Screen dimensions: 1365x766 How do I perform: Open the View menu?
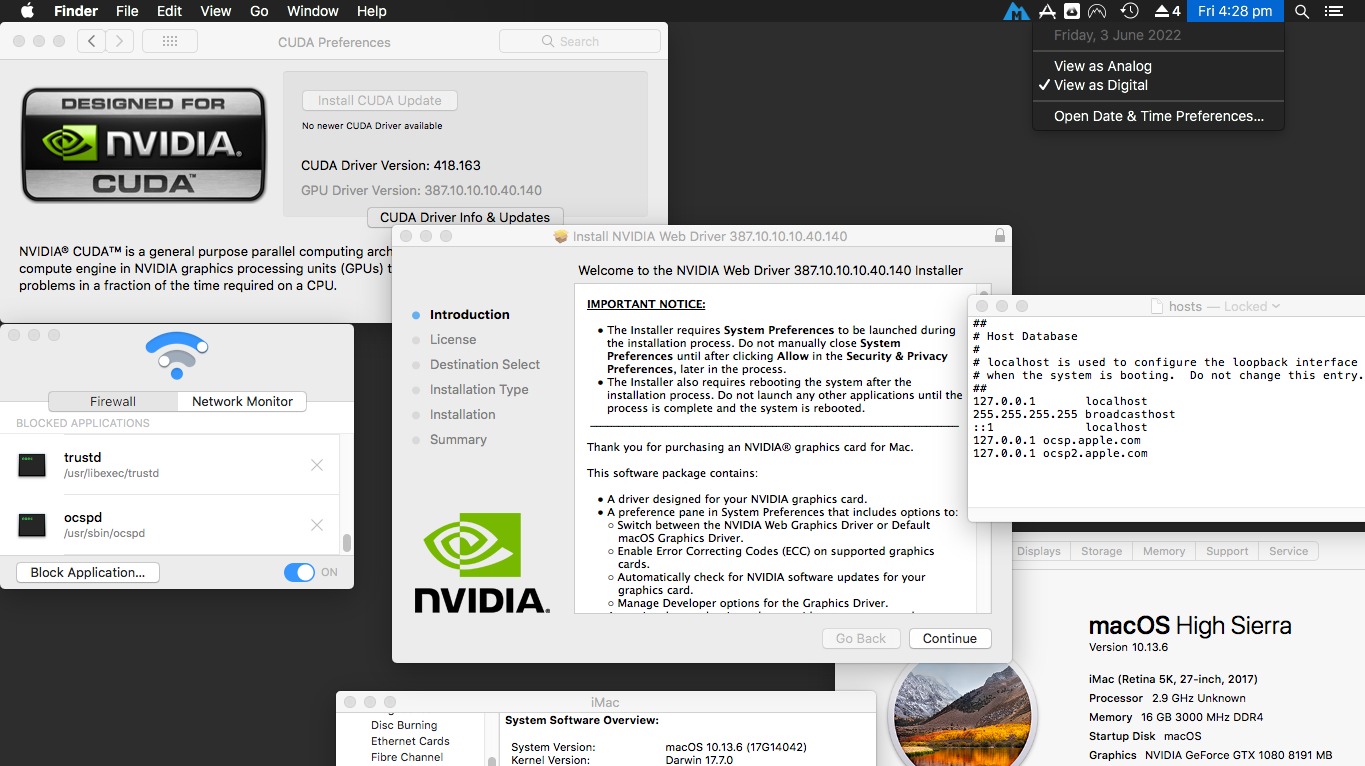click(x=215, y=11)
